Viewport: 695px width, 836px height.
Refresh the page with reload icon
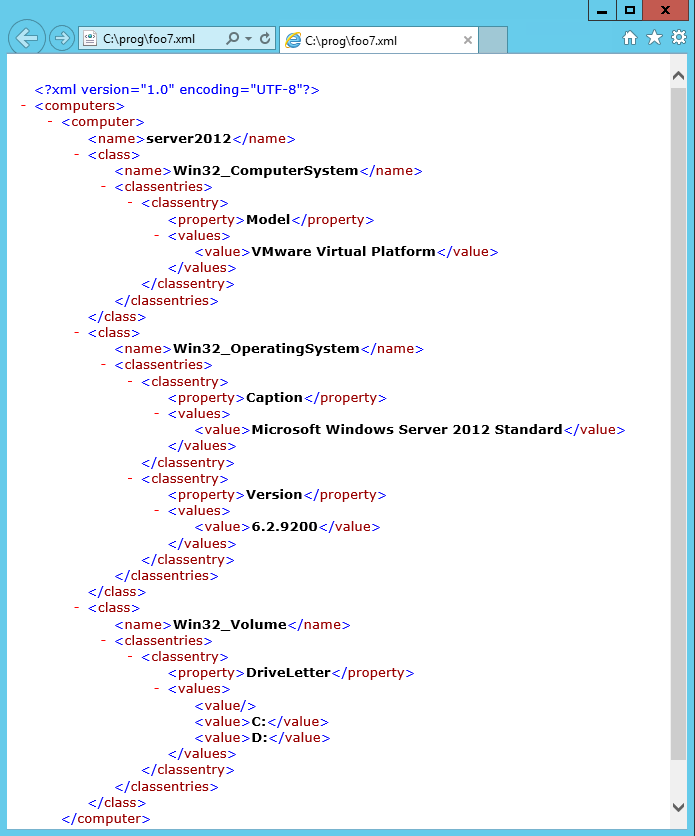tap(265, 39)
